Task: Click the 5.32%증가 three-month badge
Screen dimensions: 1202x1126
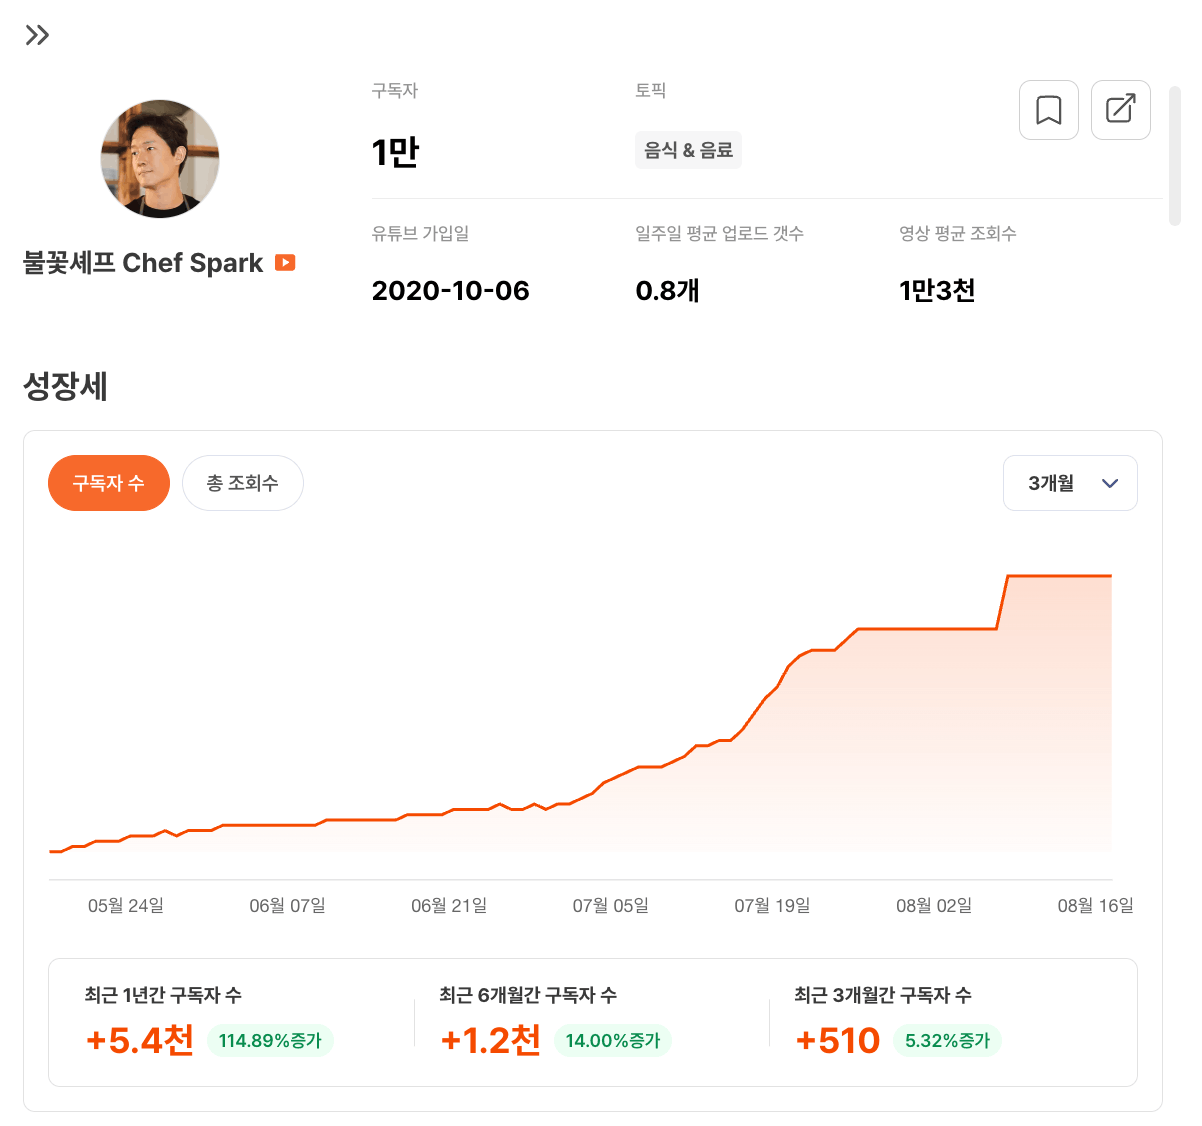Action: [947, 1041]
